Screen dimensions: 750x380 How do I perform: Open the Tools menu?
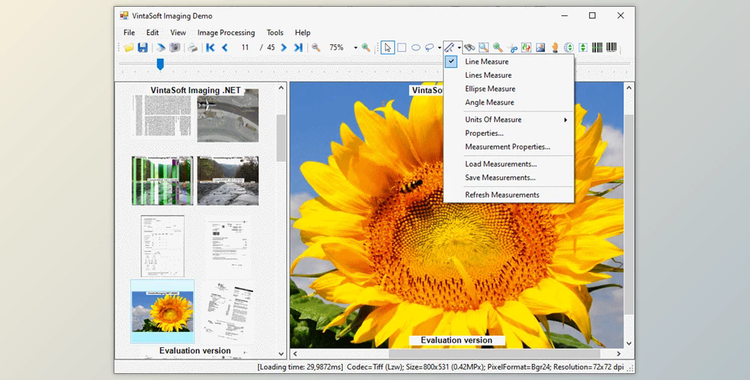point(275,33)
